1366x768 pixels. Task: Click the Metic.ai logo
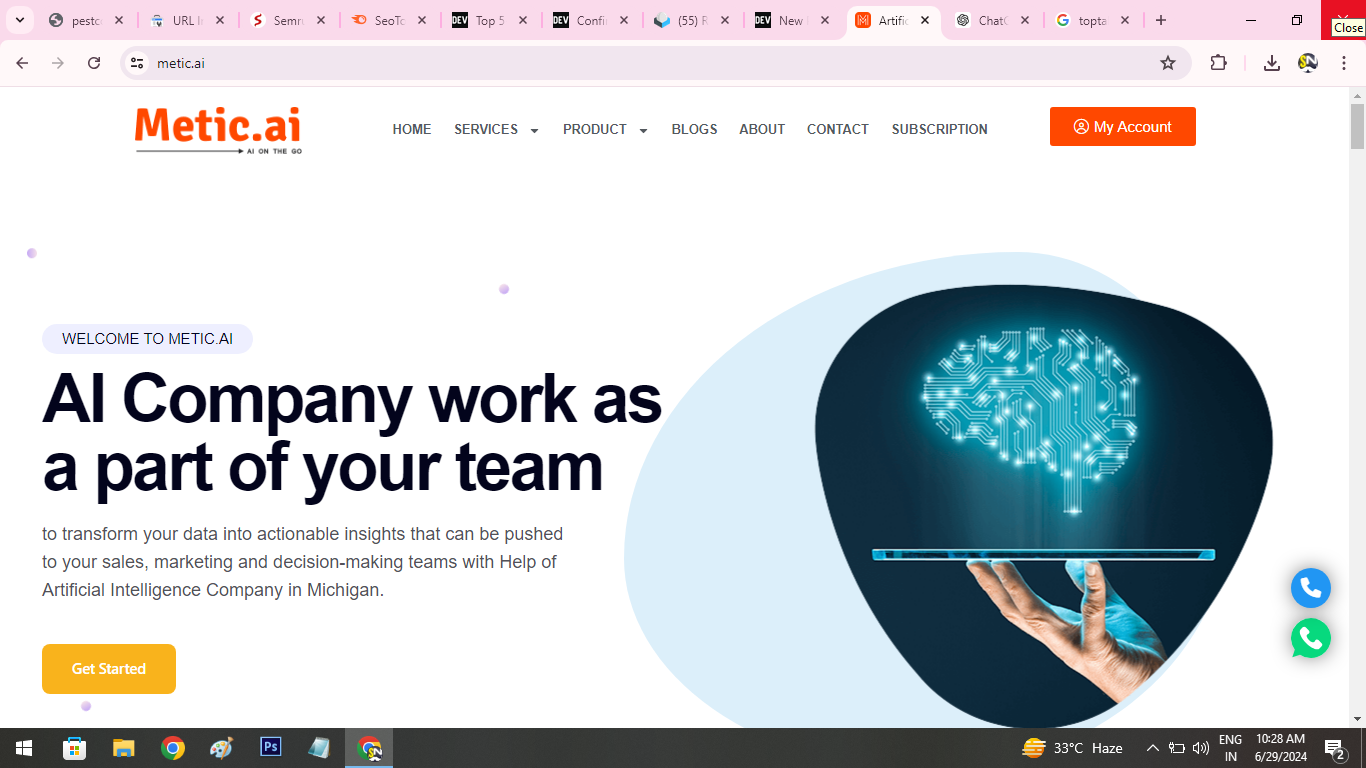click(218, 130)
